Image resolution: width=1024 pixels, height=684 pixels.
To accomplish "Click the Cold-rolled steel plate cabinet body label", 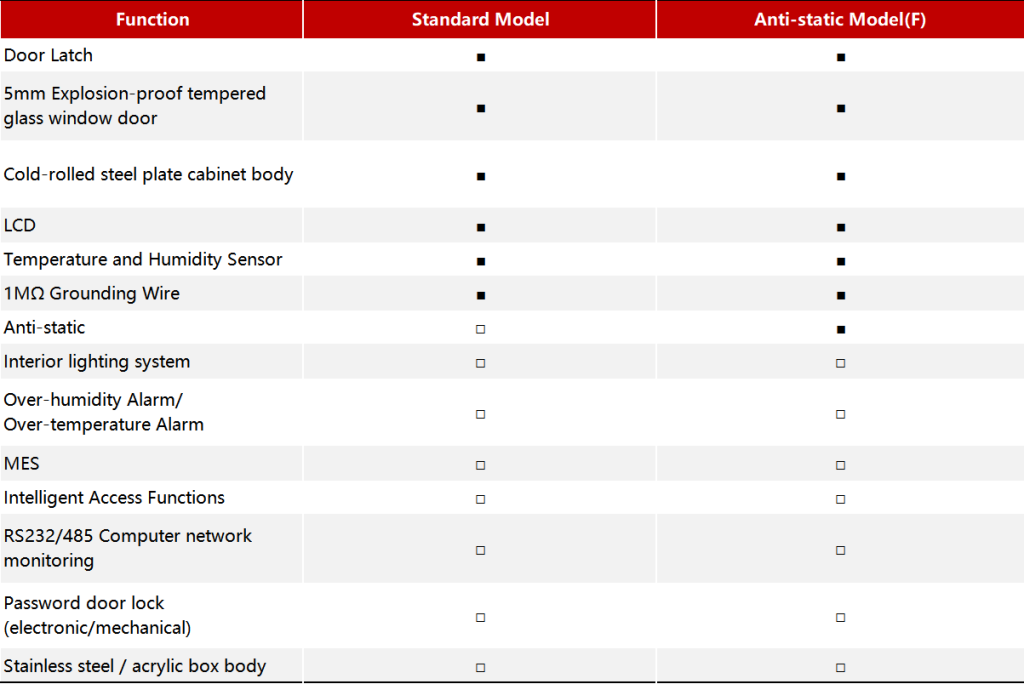I will tap(148, 174).
